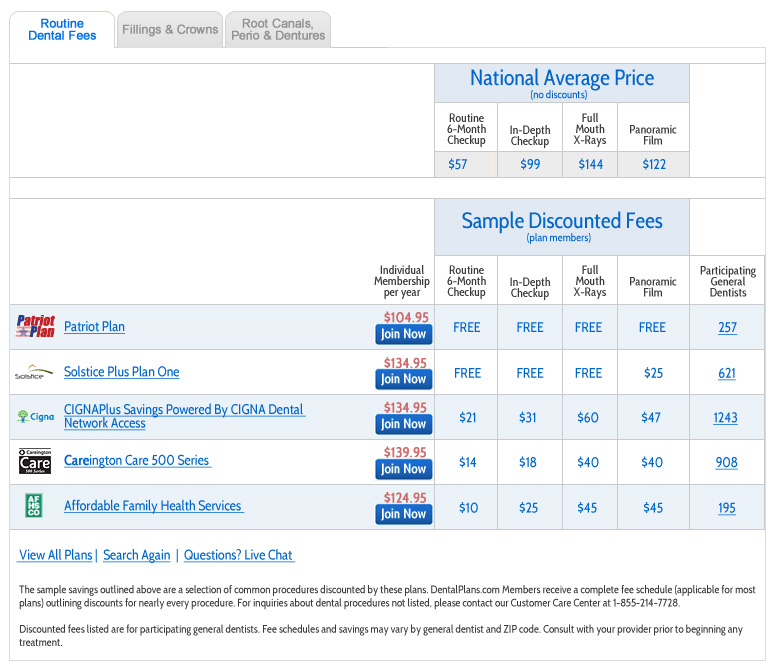
Task: Click the $139.95 Careington membership price
Action: [405, 452]
